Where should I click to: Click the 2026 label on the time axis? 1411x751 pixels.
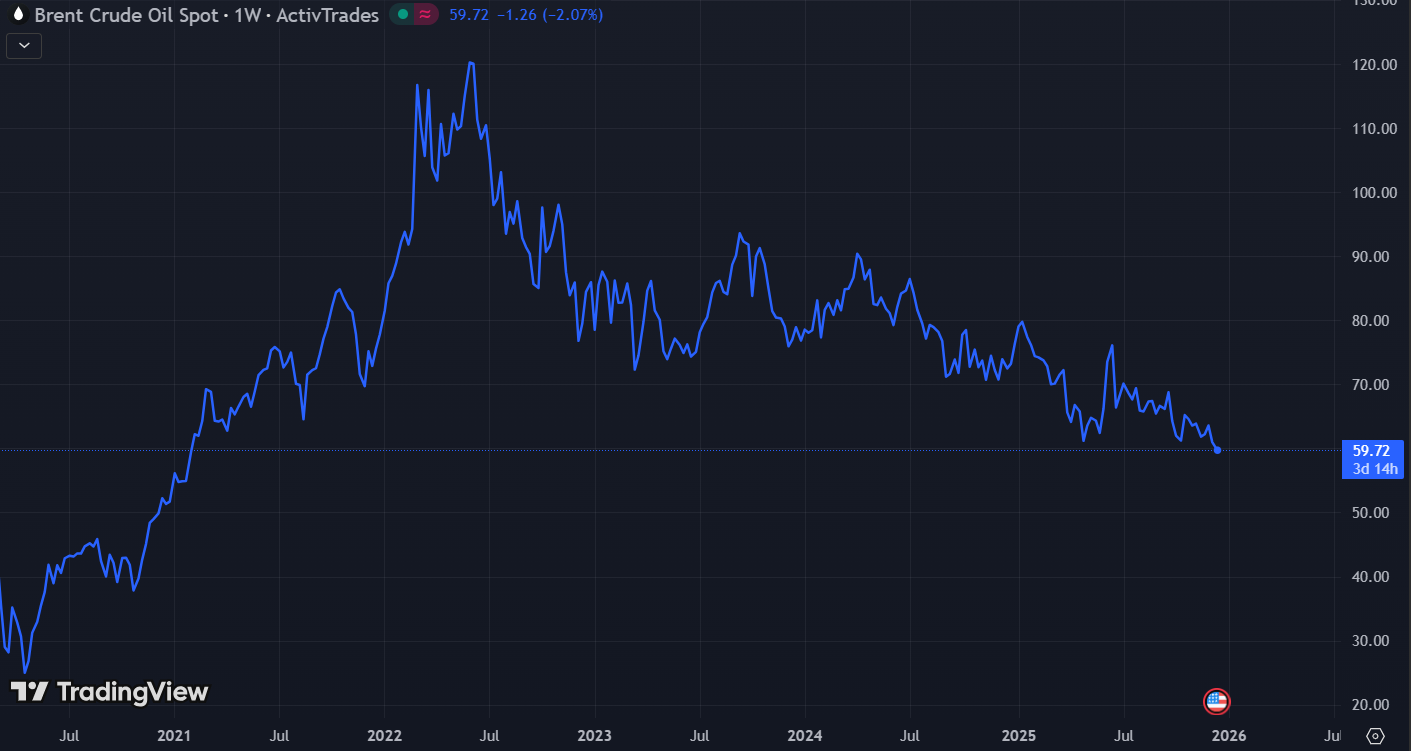(x=1229, y=736)
